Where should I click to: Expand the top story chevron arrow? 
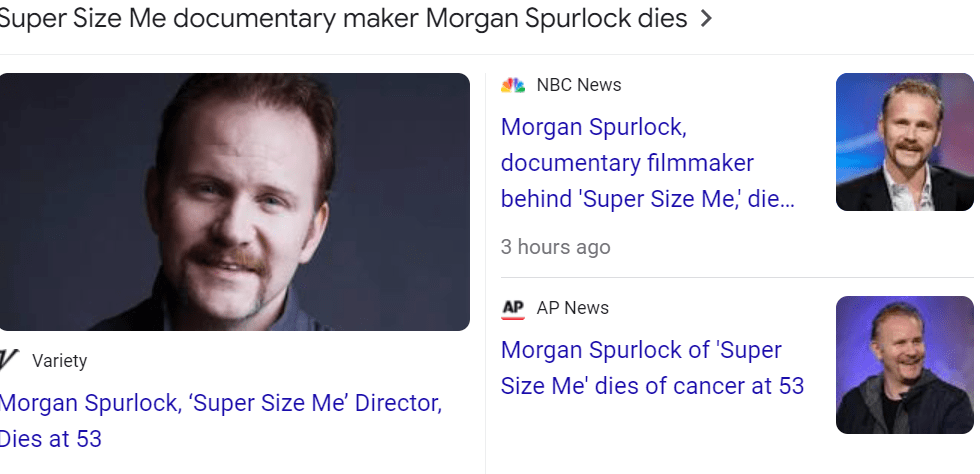coord(706,19)
